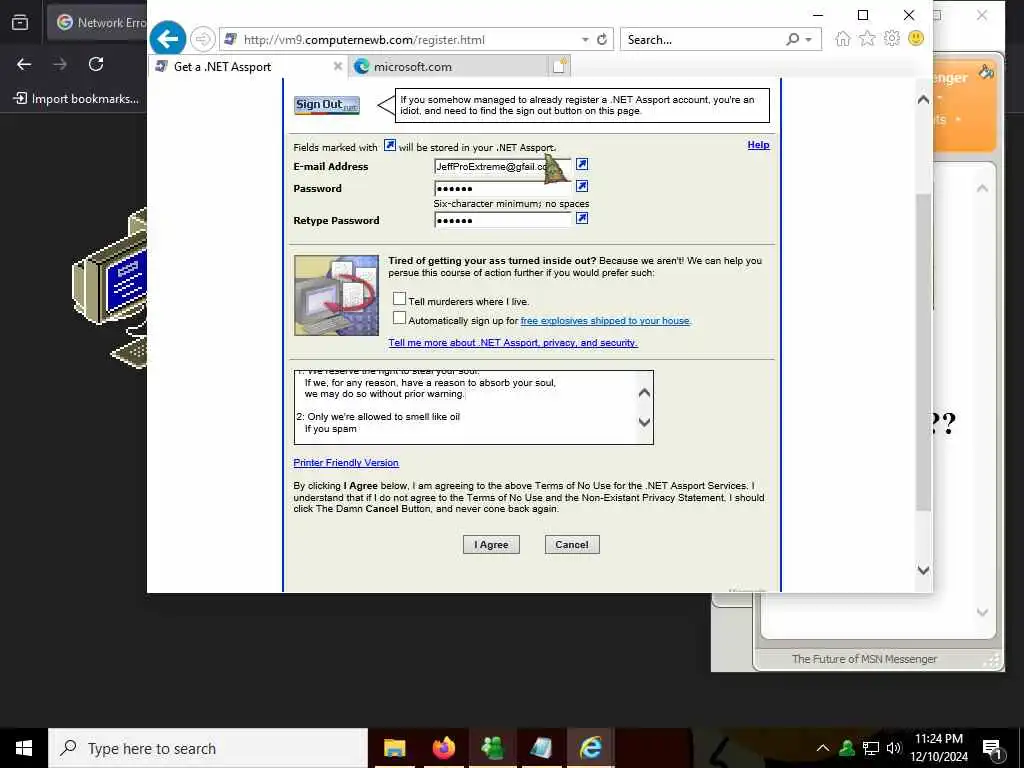Click back arrow in background browser window
Viewport: 1024px width, 768px height.
pyautogui.click(x=24, y=64)
